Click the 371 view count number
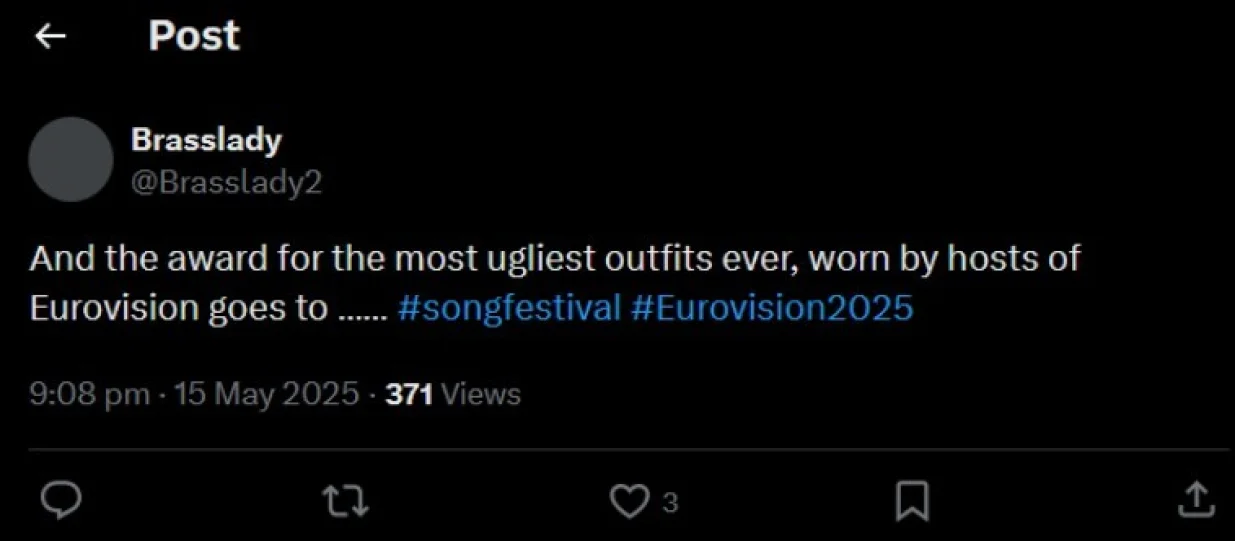The image size is (1235, 541). (x=408, y=394)
